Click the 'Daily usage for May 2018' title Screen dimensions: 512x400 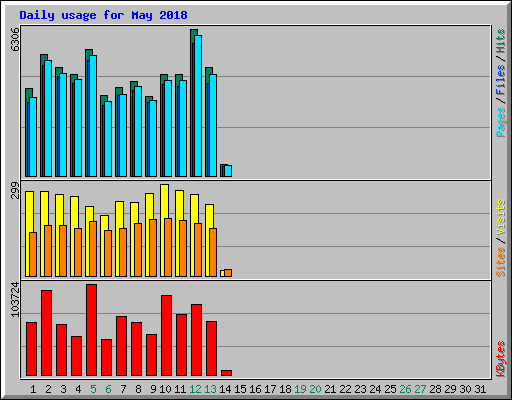click(x=103, y=15)
